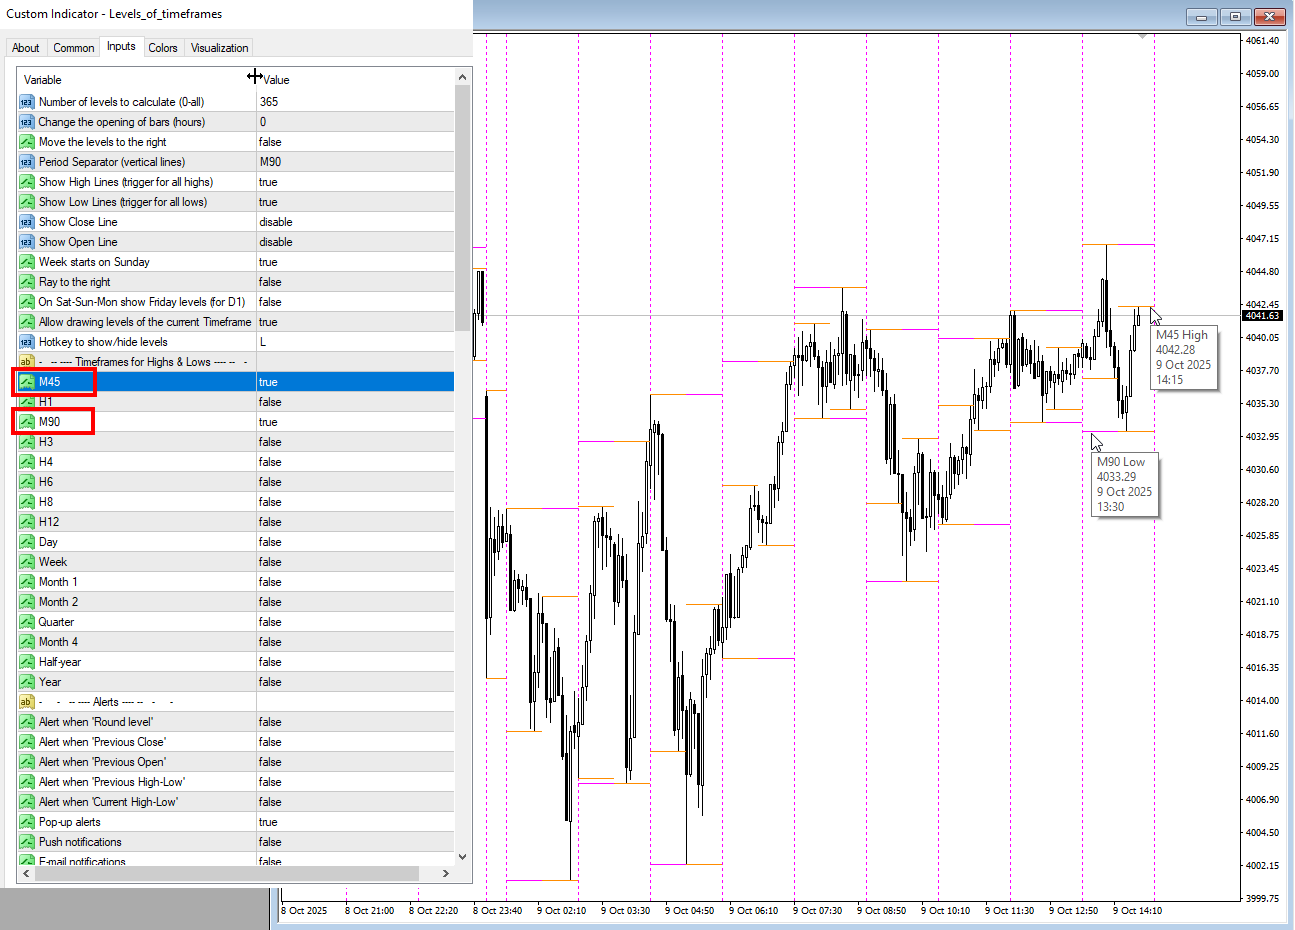
Task: Click the M45 timeframe parameter icon
Action: tap(27, 382)
